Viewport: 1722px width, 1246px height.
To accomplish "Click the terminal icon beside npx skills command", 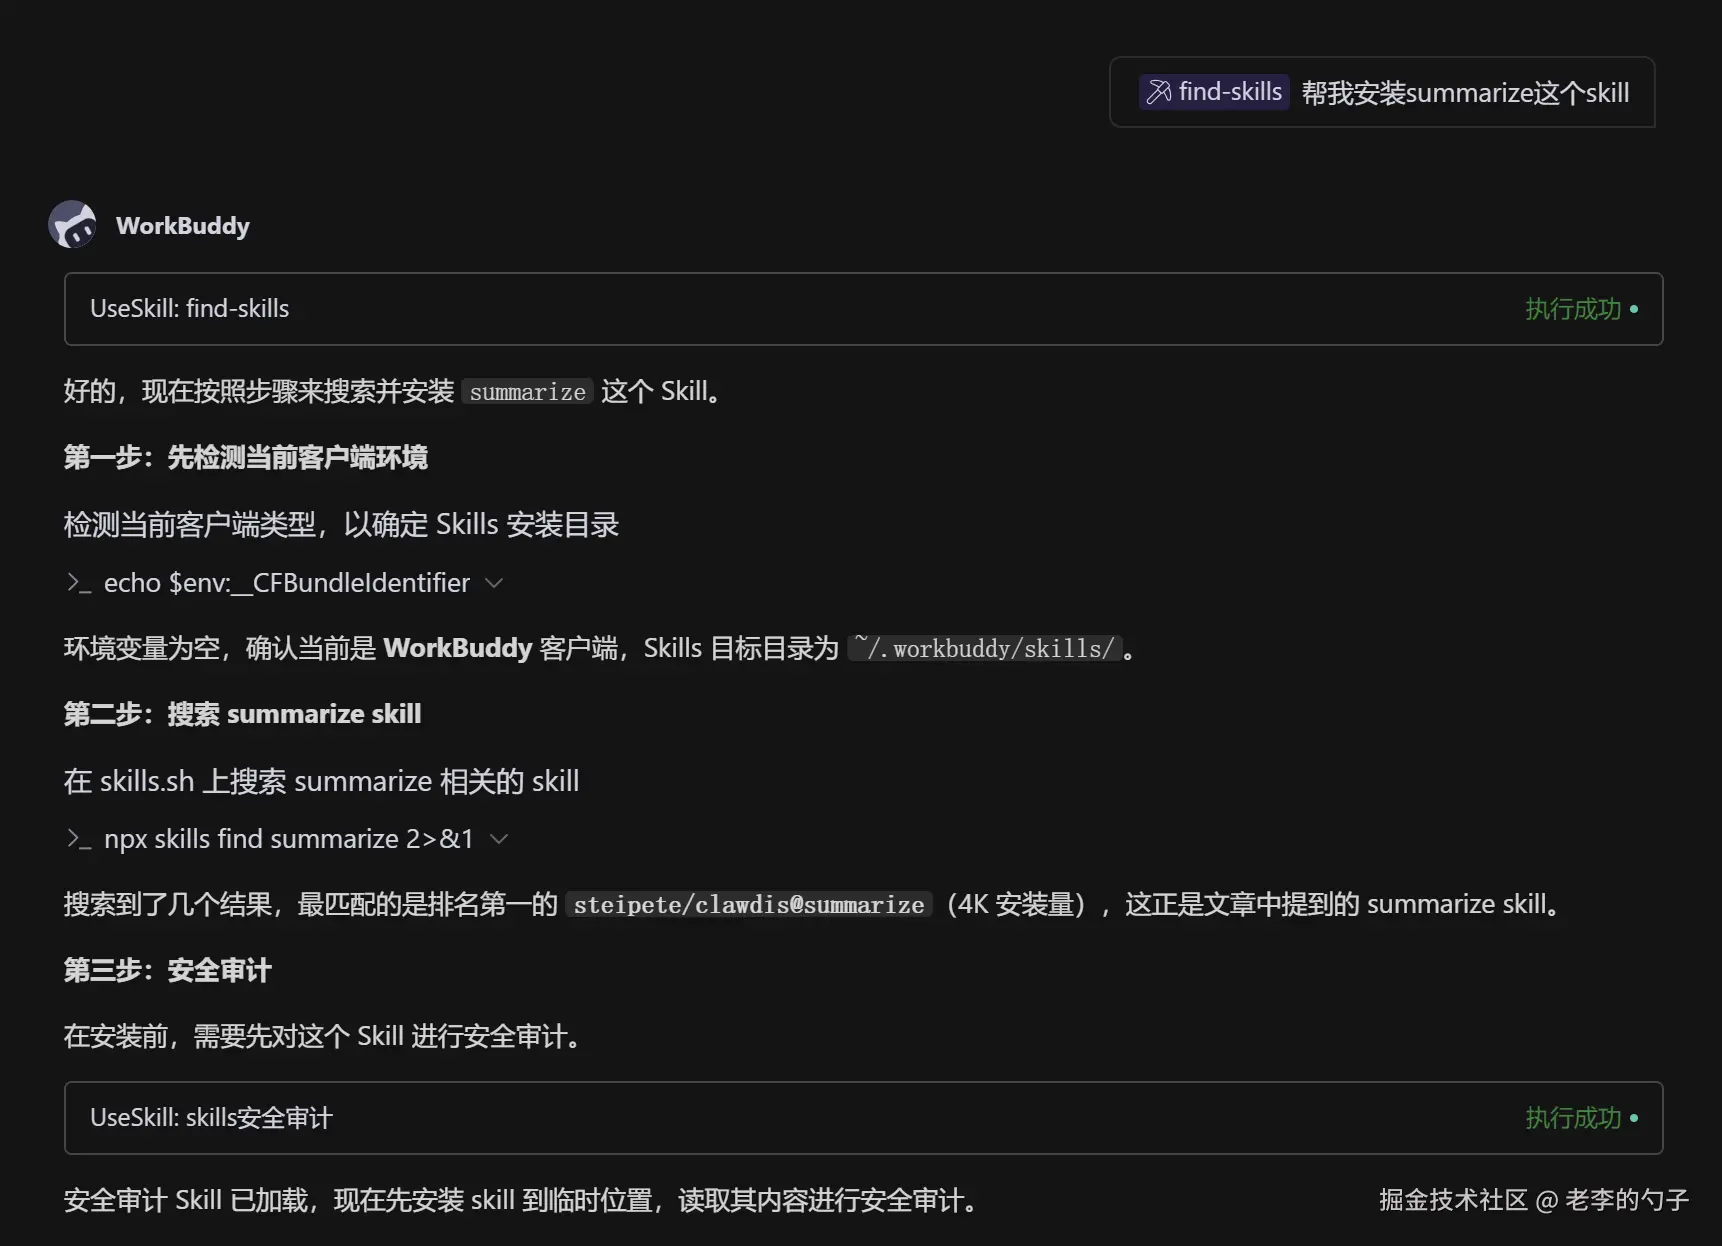I will 79,838.
